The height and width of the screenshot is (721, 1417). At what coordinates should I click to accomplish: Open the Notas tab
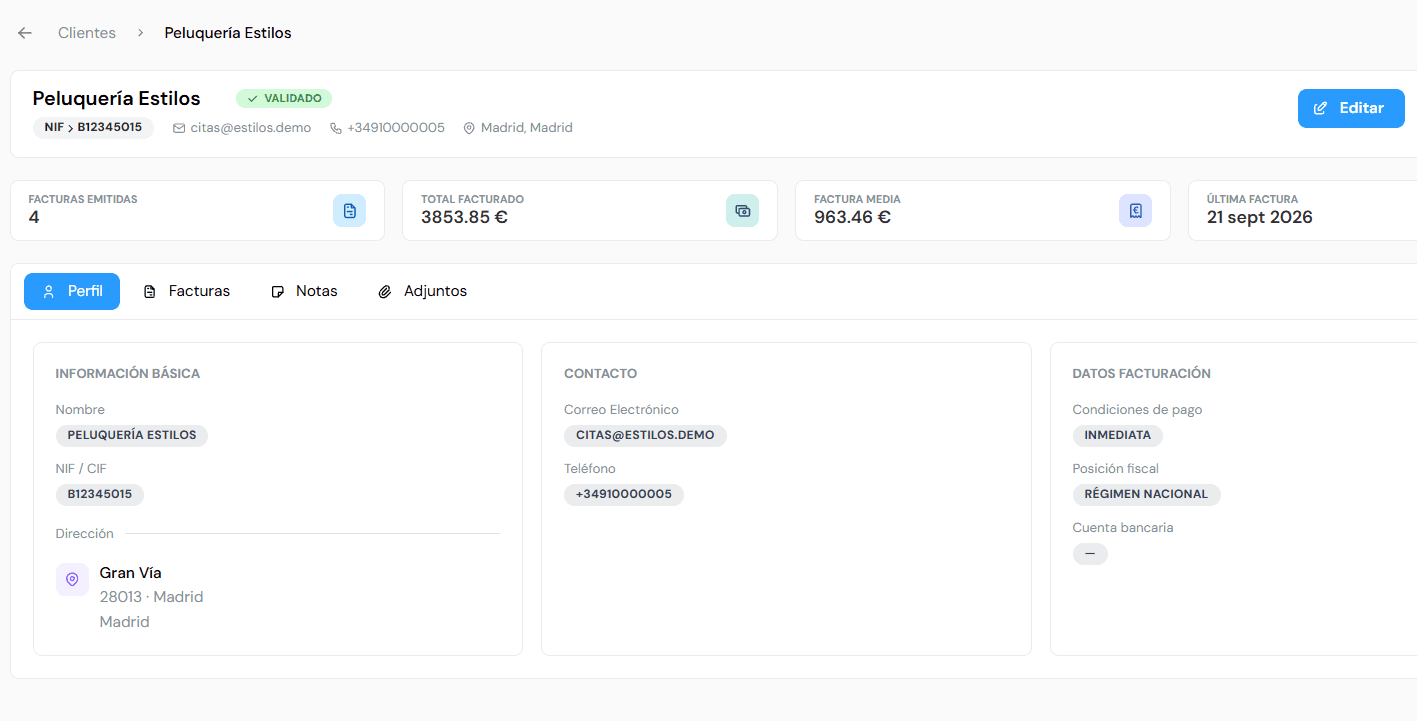(x=304, y=291)
